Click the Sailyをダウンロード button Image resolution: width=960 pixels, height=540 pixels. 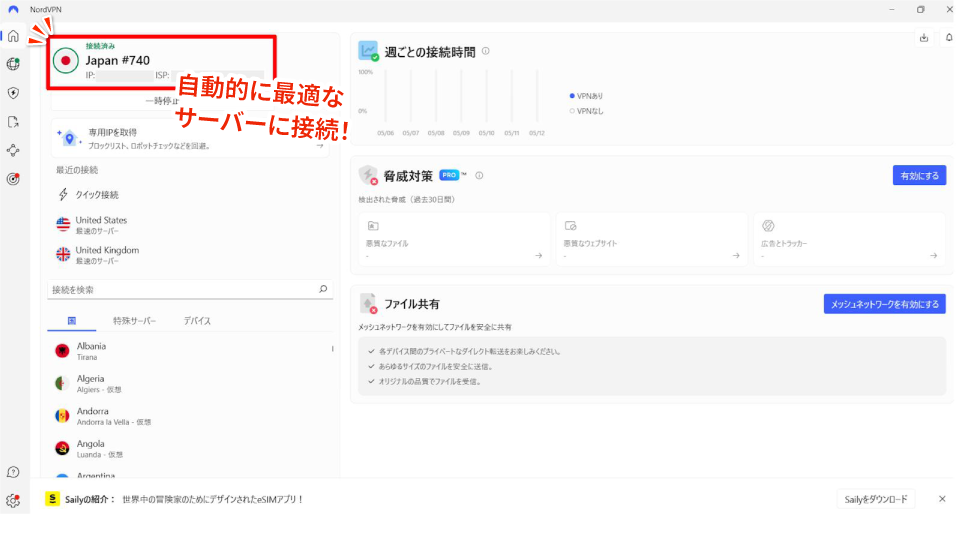[x=876, y=499]
